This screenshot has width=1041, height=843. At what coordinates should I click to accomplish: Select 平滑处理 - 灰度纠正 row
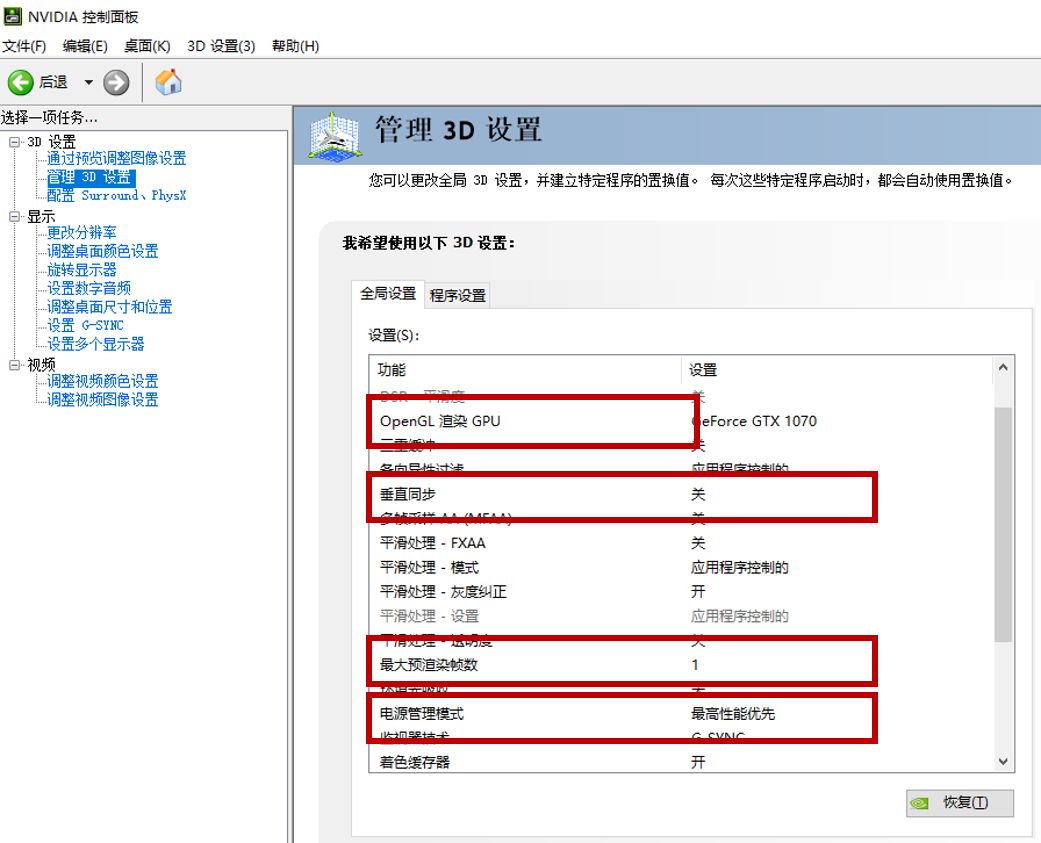coord(681,591)
